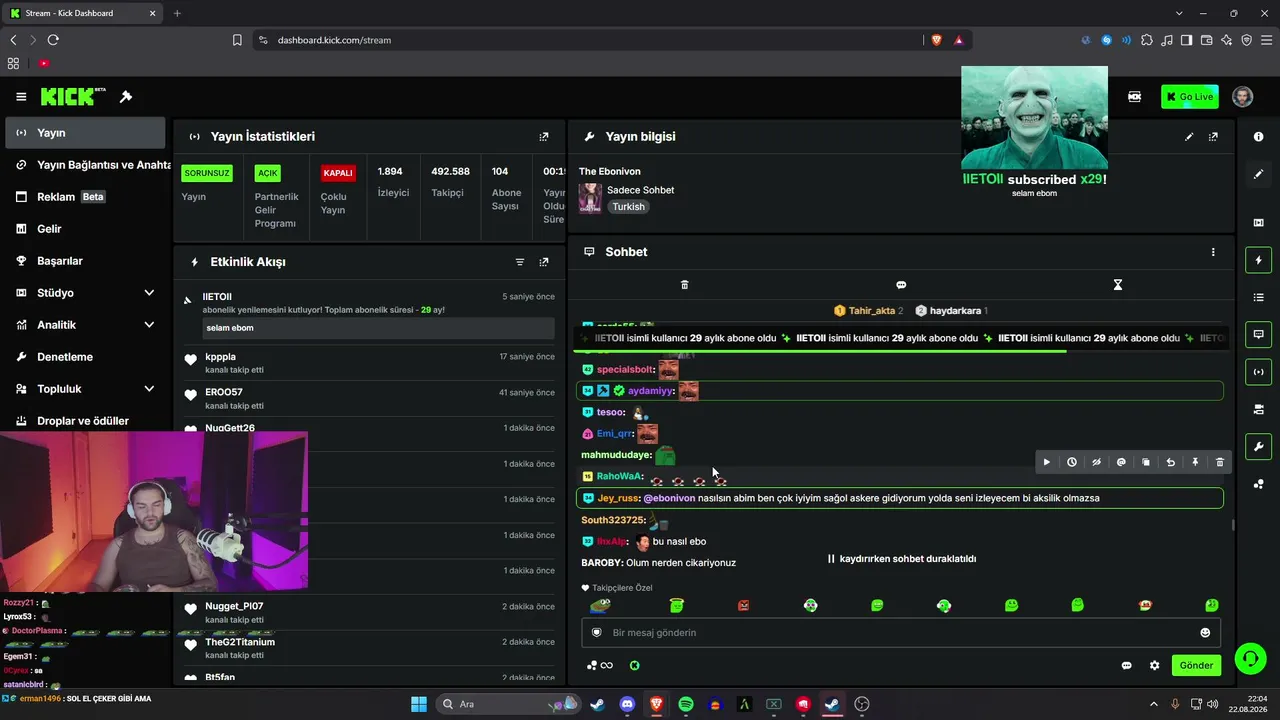Click the speech bubble icon beside chat settings
1280x720 pixels.
click(x=1127, y=666)
